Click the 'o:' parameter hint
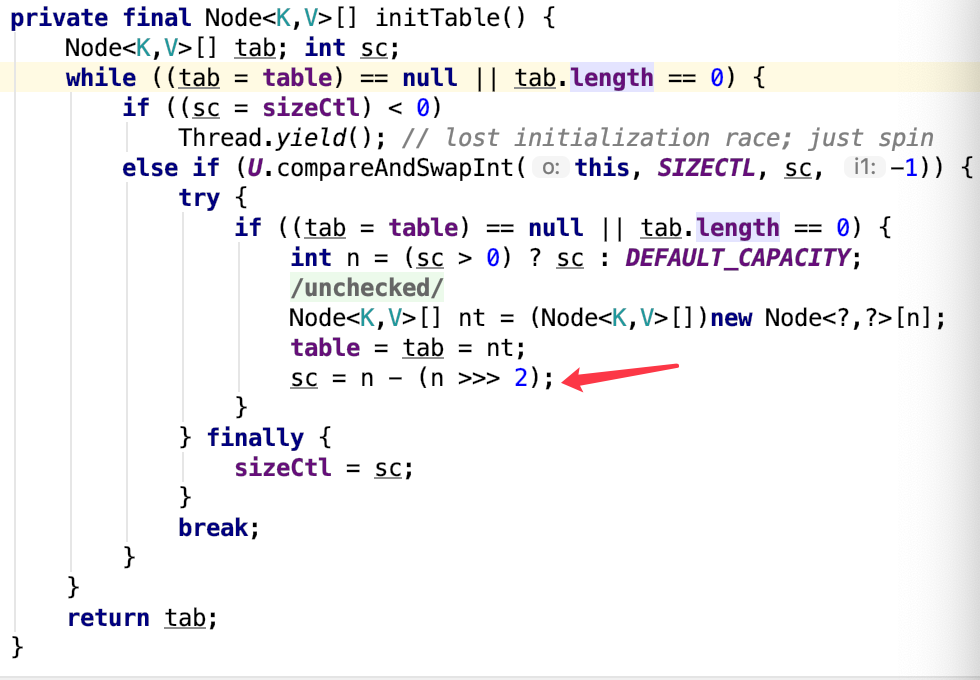The width and height of the screenshot is (980, 680). [x=551, y=168]
